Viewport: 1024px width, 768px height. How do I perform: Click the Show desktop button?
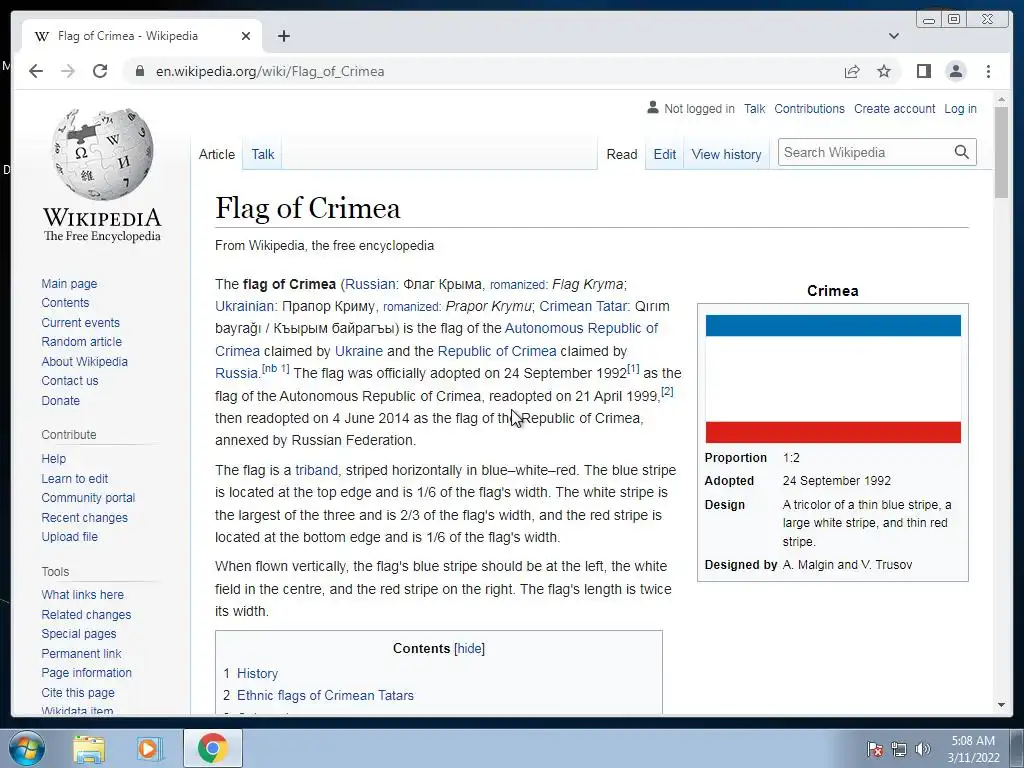click(1017, 748)
